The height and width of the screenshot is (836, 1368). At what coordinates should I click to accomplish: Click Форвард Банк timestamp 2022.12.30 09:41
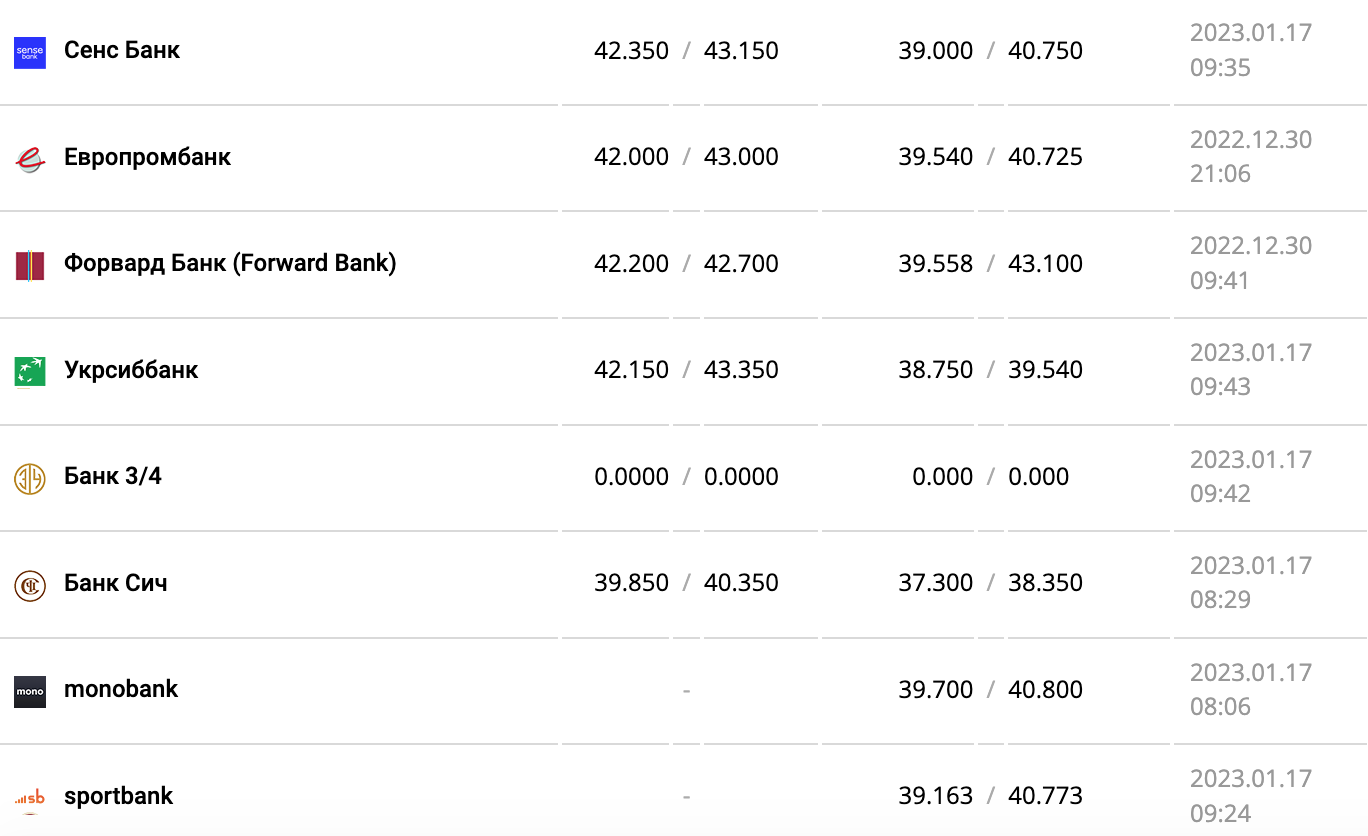pos(1250,263)
